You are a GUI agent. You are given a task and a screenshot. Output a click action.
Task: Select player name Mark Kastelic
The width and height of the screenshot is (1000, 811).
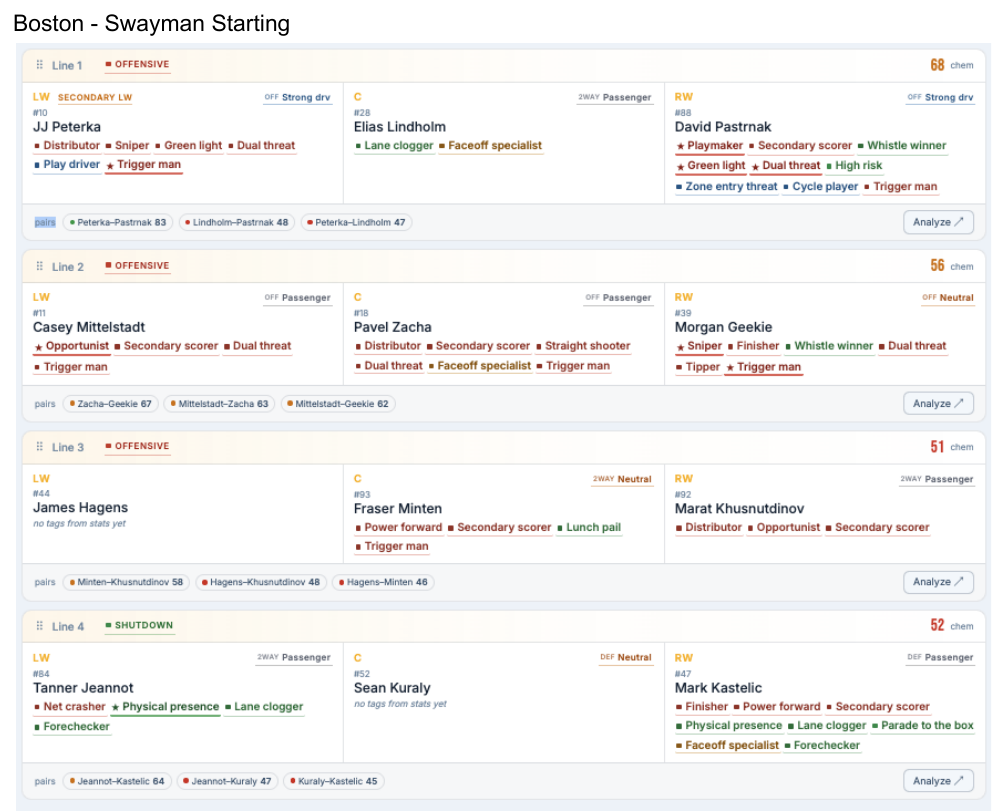coord(719,688)
